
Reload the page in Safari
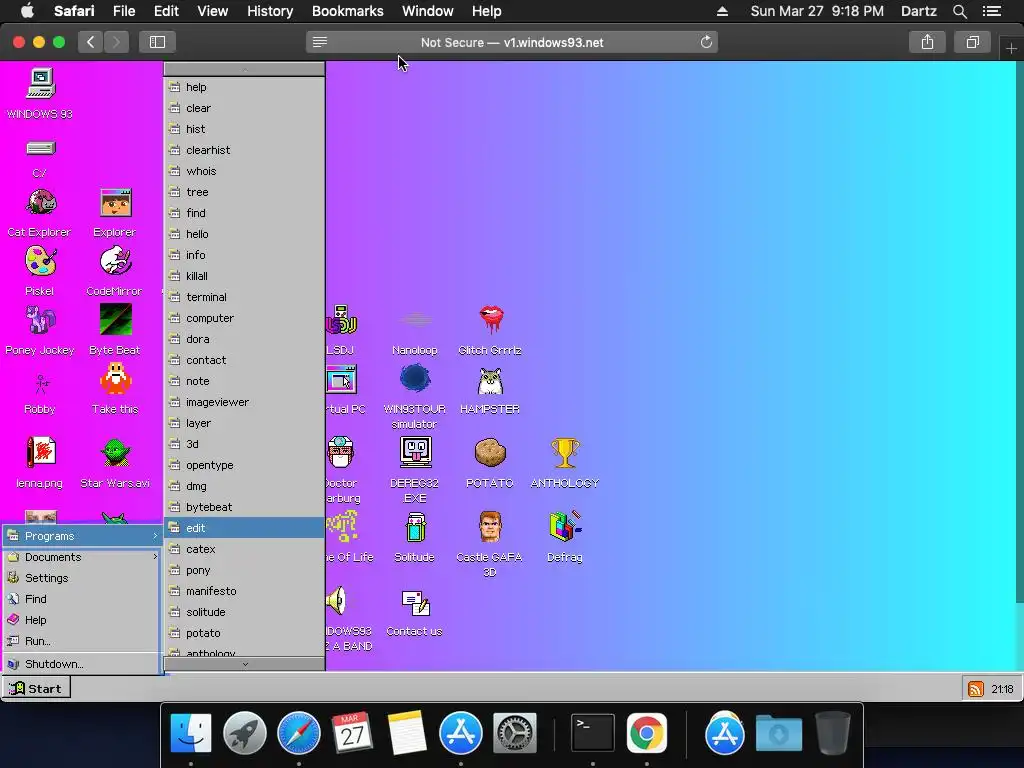coord(706,42)
